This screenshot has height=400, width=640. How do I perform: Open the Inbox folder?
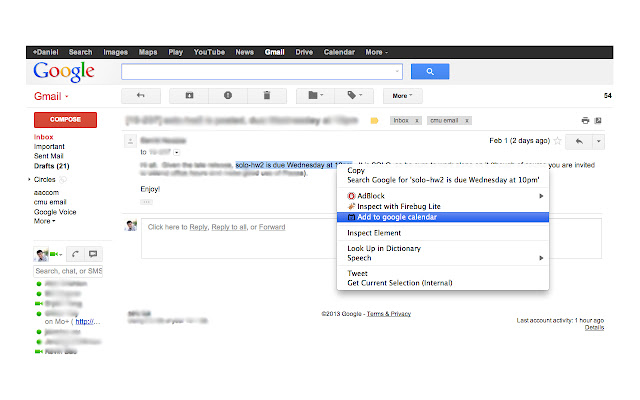tap(43, 137)
